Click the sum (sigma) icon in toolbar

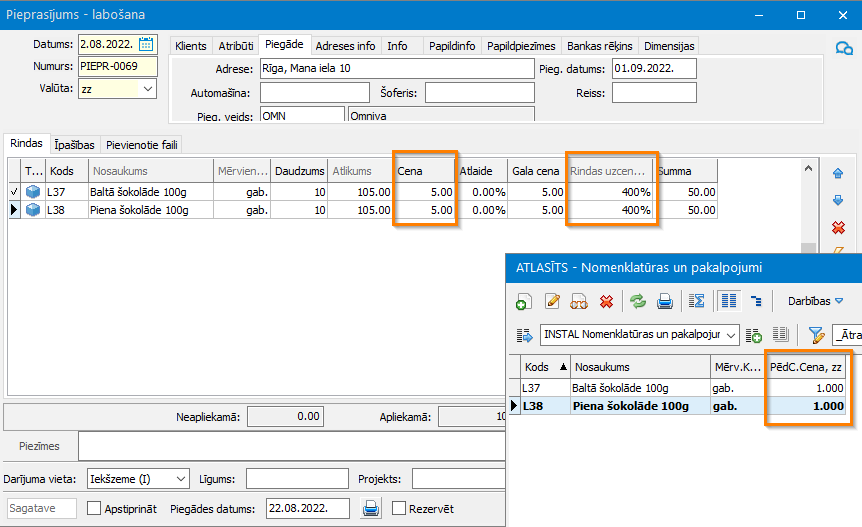[698, 301]
